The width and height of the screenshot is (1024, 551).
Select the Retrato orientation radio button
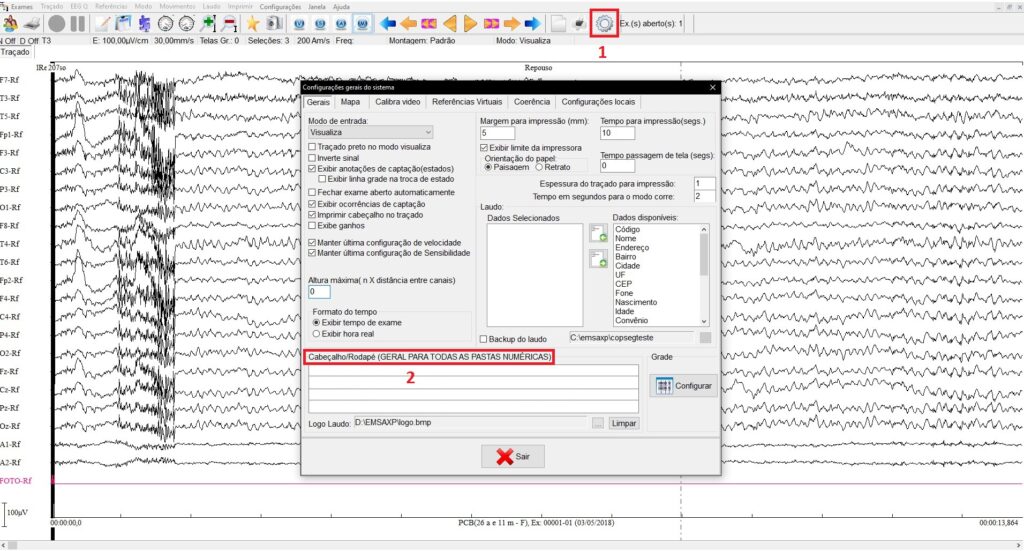[x=538, y=167]
